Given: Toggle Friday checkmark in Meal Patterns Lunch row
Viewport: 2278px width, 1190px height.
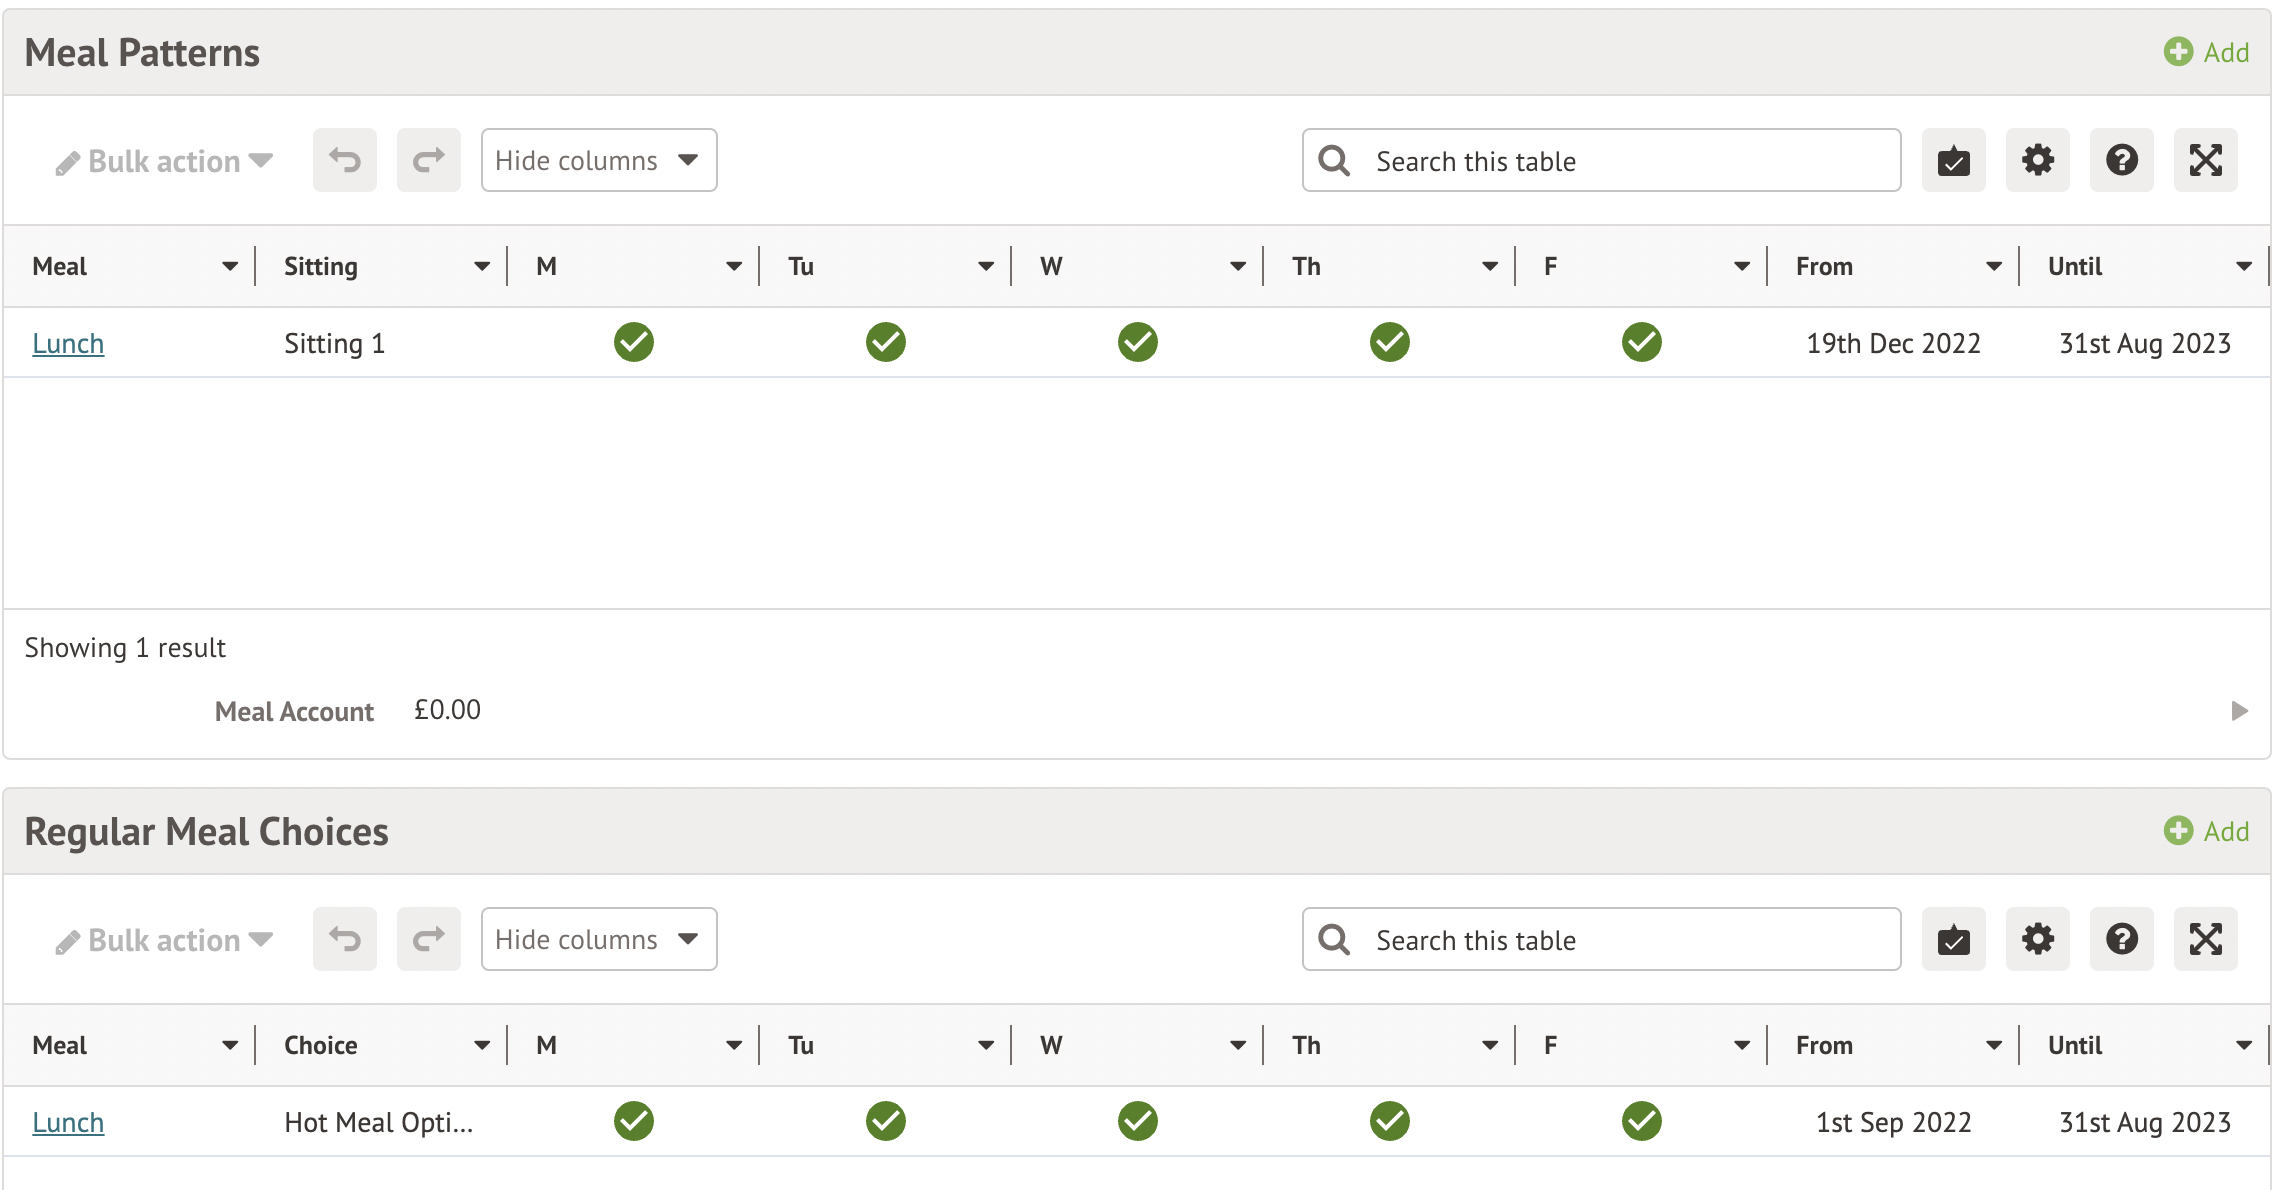Looking at the screenshot, I should 1641,342.
